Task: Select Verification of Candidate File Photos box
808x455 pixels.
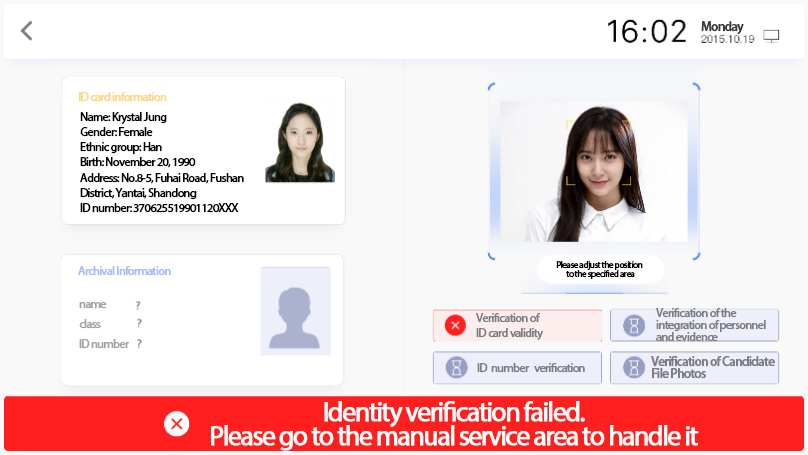Action: pyautogui.click(x=694, y=367)
